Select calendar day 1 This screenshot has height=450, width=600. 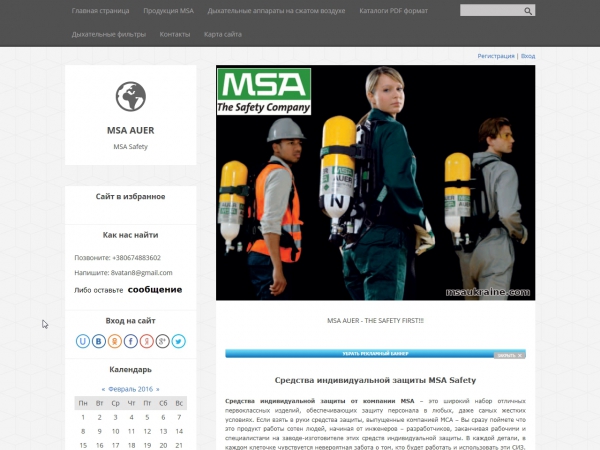click(x=83, y=417)
